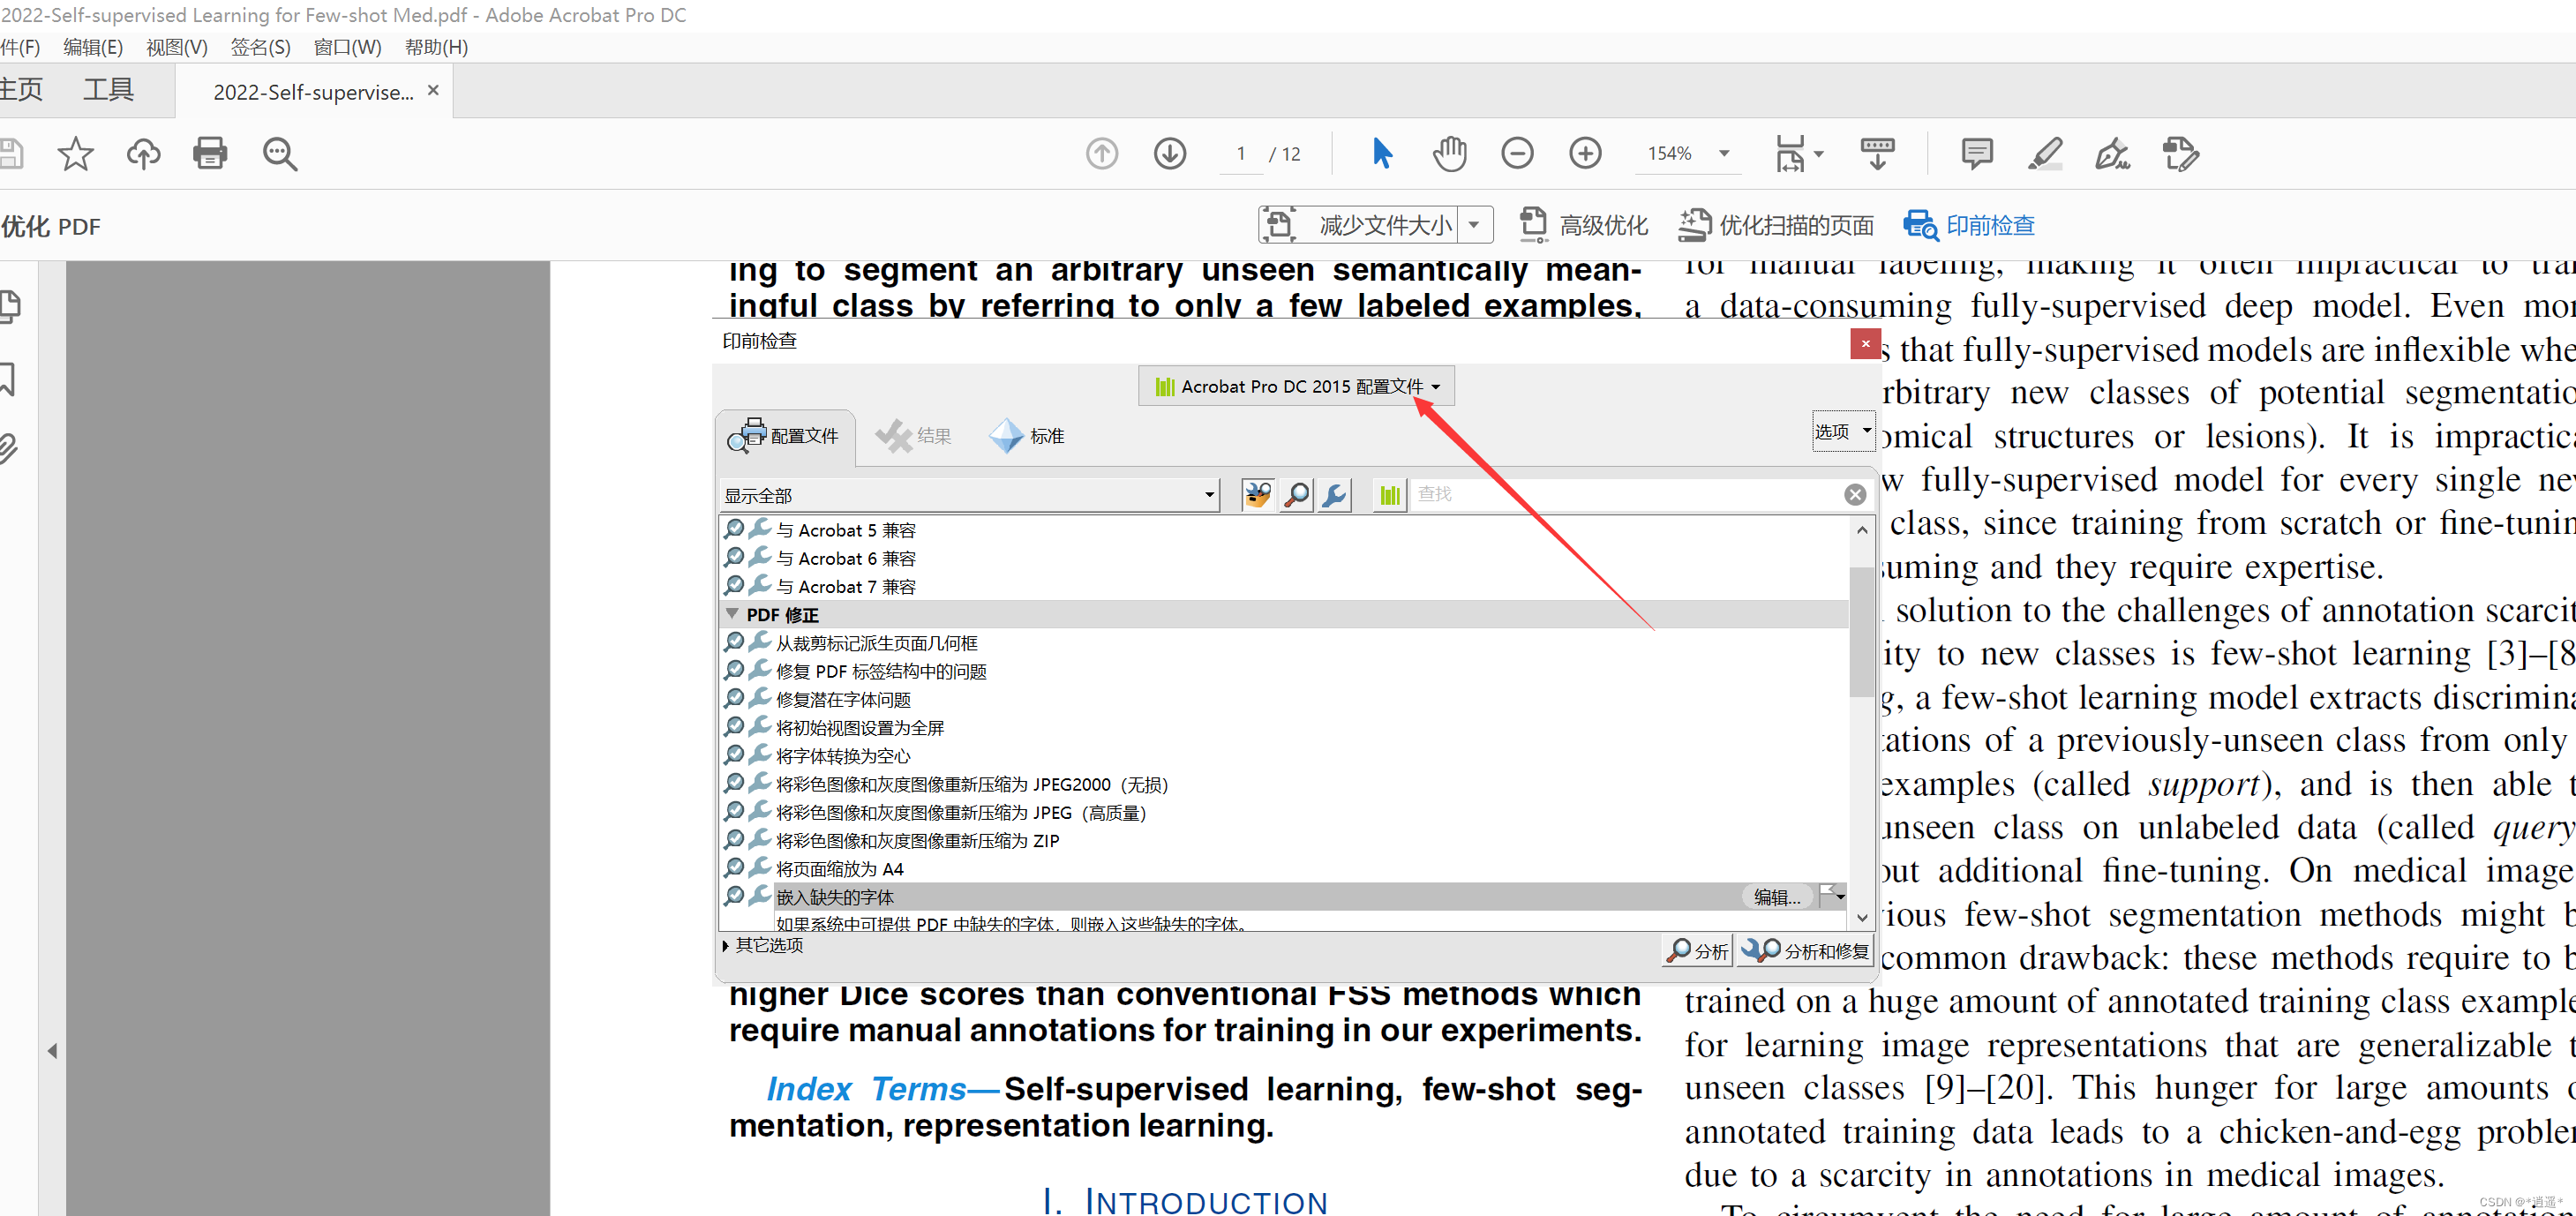Viewport: 2576px width, 1216px height.
Task: Click the highlighter pen tool
Action: (x=2045, y=153)
